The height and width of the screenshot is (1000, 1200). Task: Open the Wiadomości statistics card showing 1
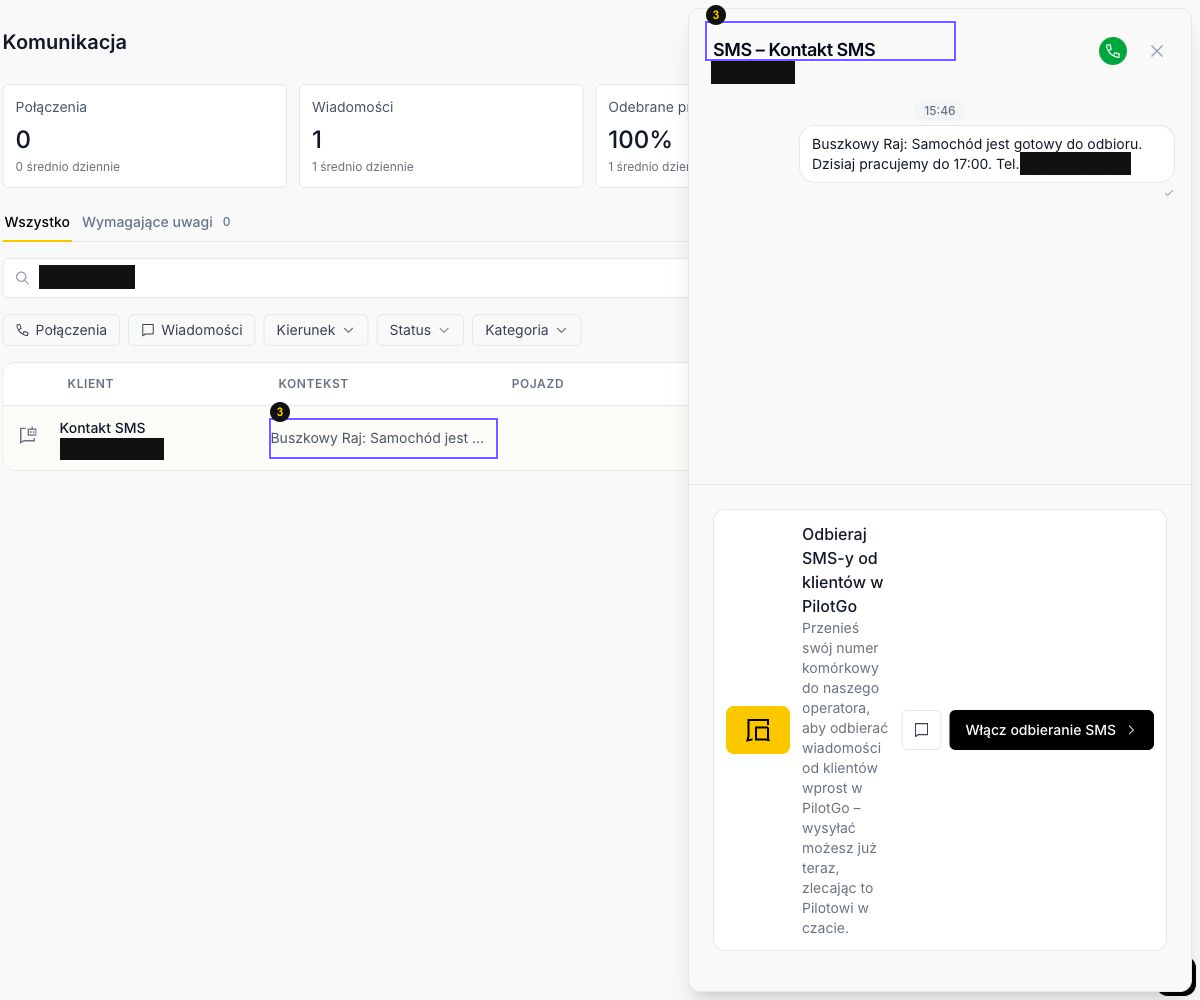tap(441, 136)
